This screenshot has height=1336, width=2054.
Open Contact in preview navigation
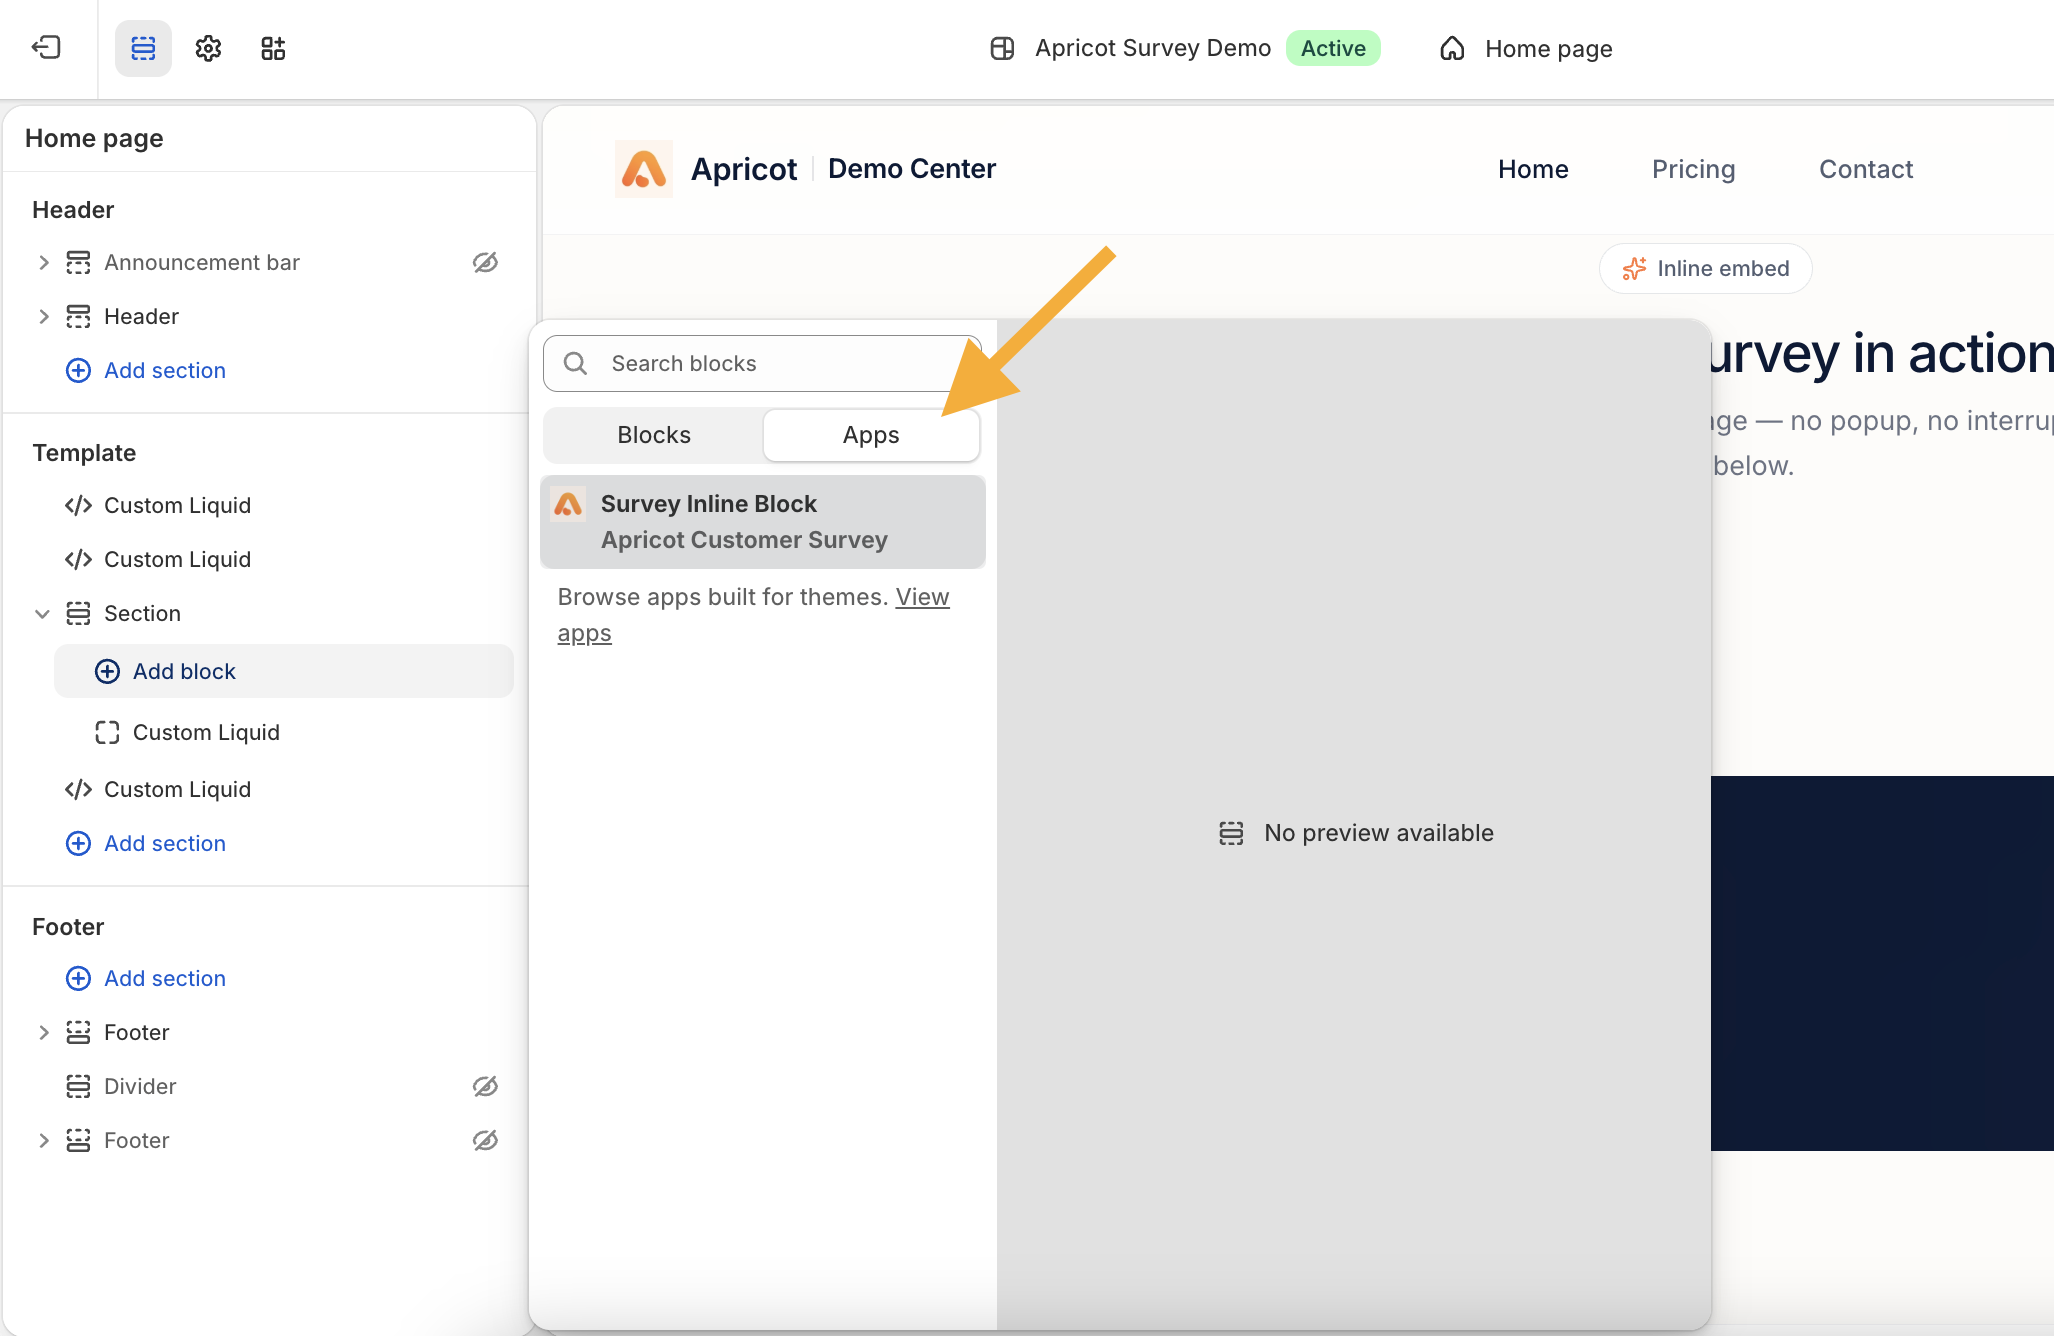point(1866,169)
